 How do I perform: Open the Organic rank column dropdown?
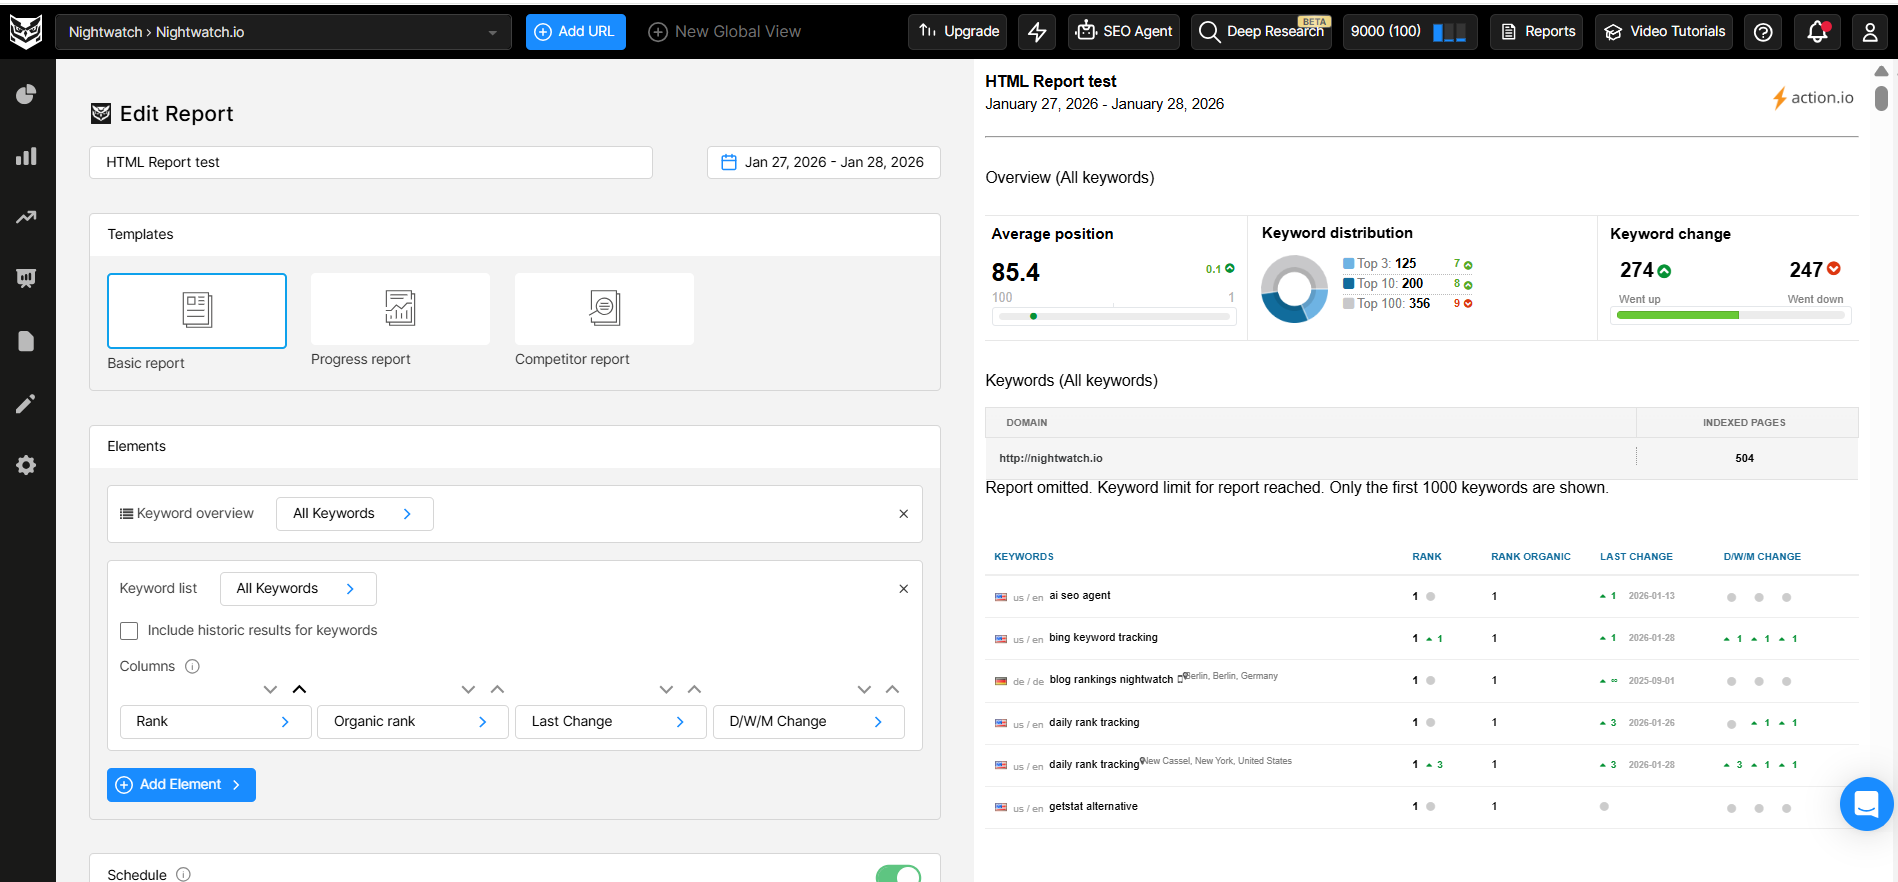413,722
